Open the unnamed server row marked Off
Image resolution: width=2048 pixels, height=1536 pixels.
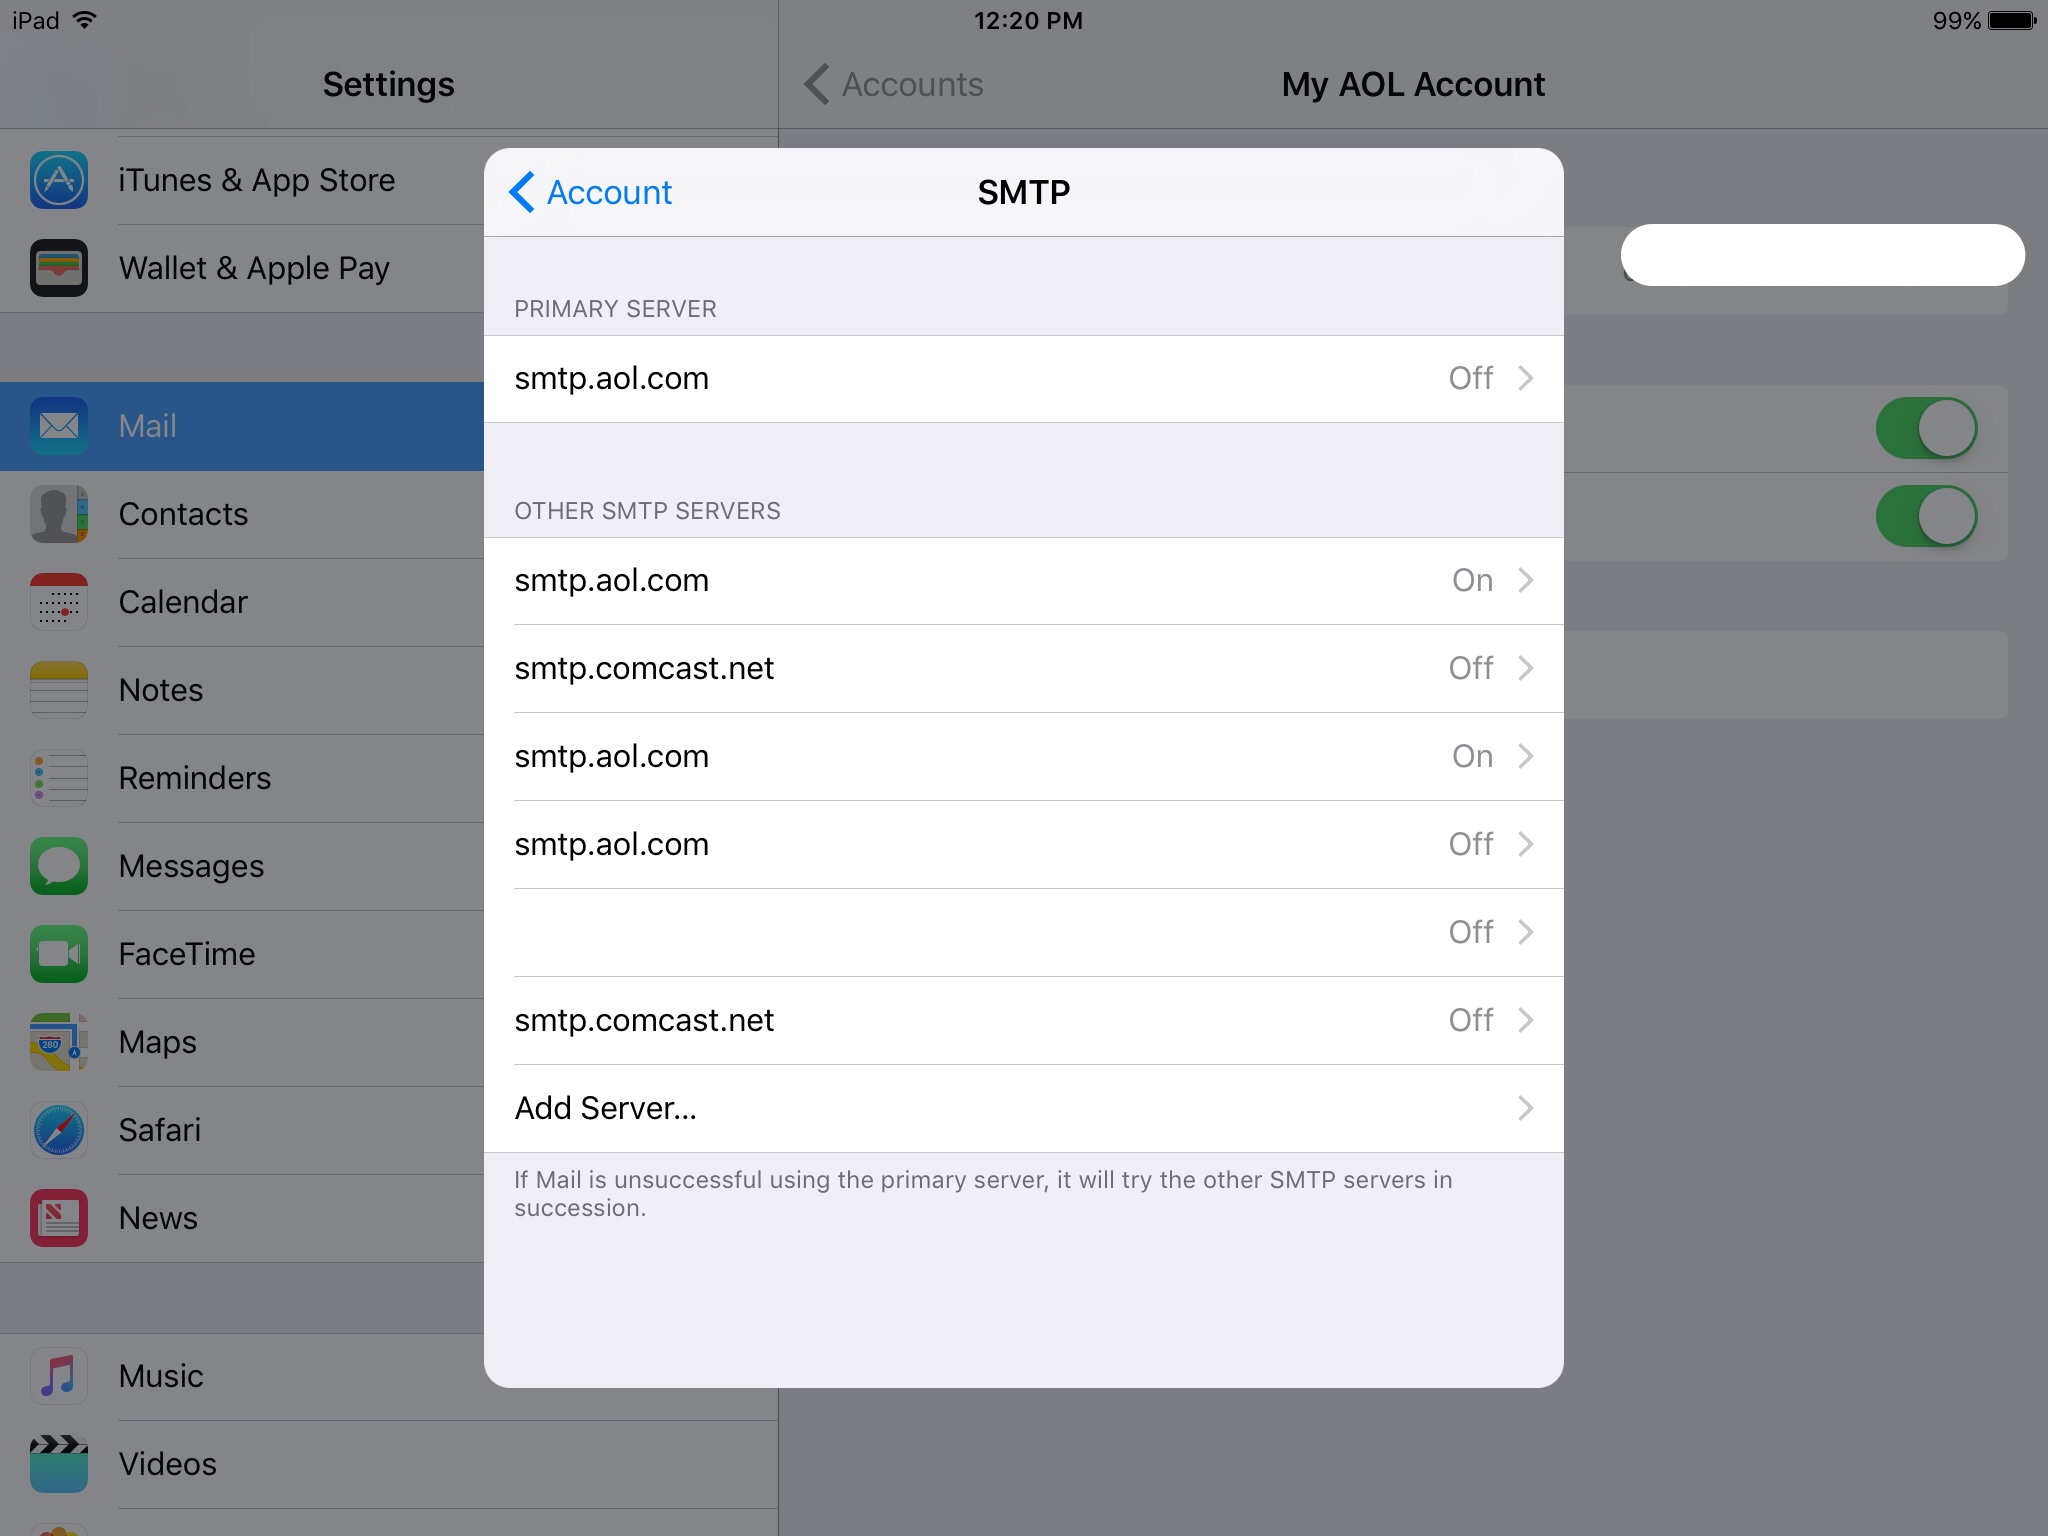click(1022, 932)
